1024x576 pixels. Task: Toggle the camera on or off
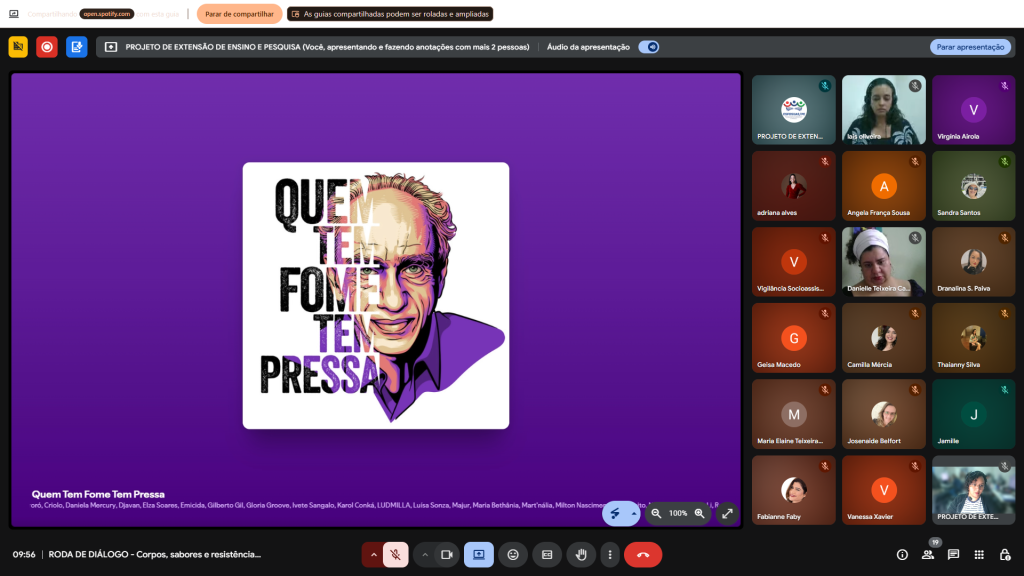[447, 554]
